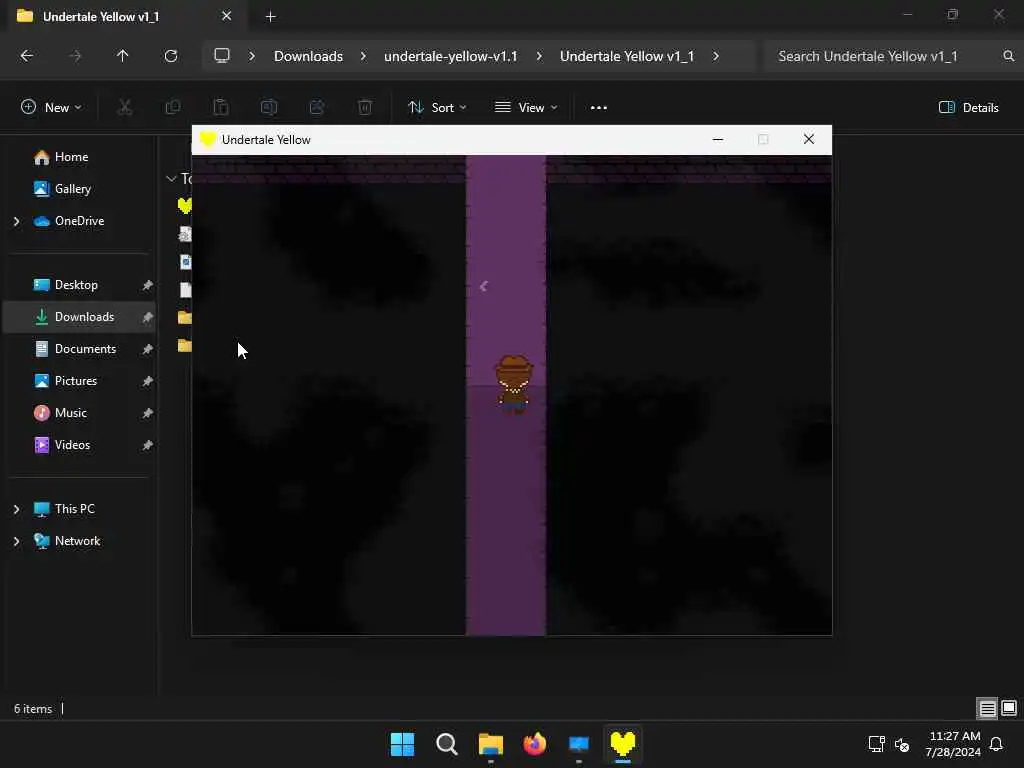Open the notification bell

click(x=997, y=744)
